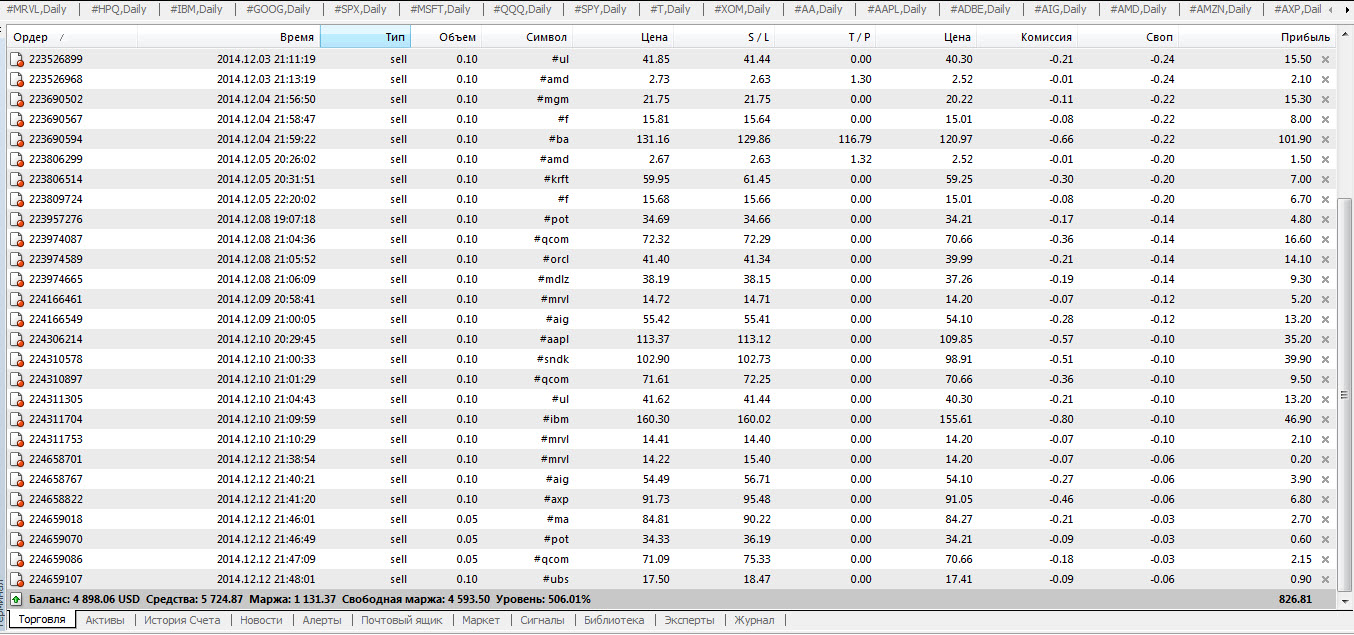Close order 223974087 using X at row end
This screenshot has height=635, width=1354.
(1326, 239)
